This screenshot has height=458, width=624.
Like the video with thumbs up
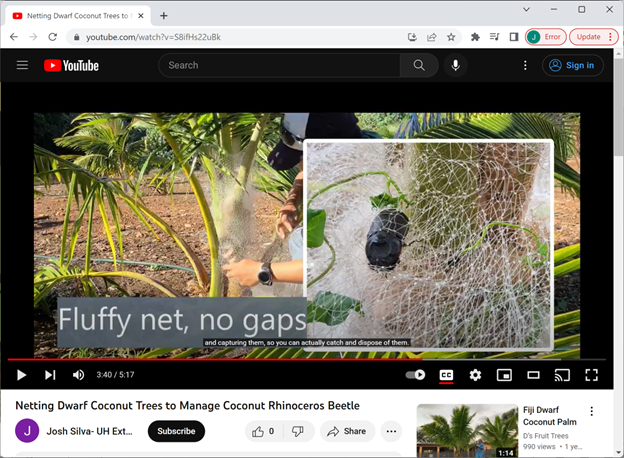coord(263,431)
